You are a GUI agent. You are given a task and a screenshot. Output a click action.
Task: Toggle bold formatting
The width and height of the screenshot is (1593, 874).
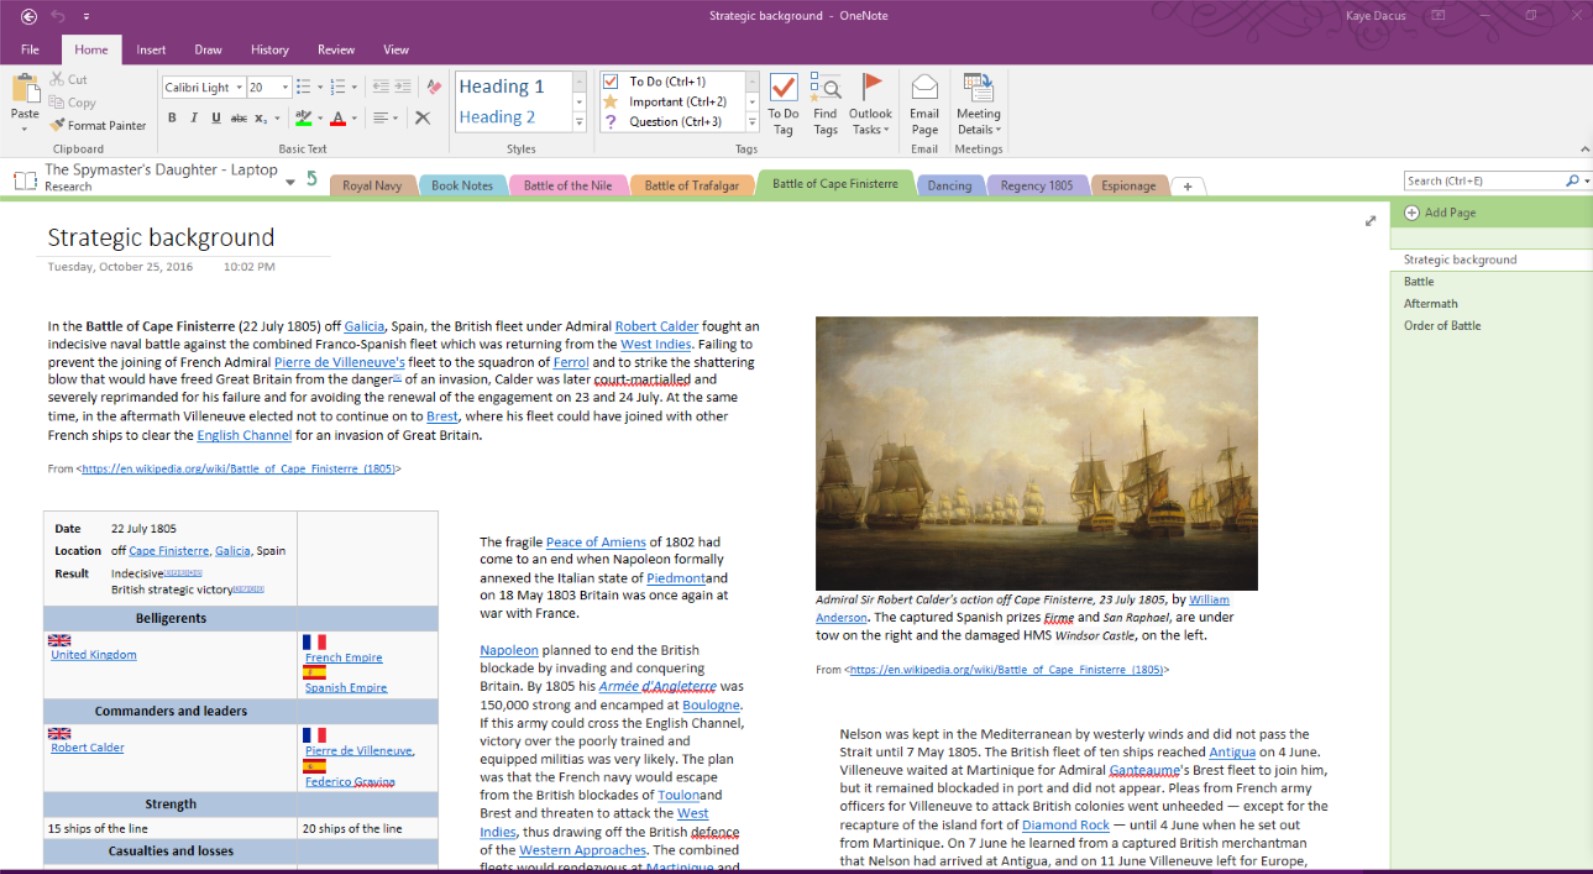click(x=172, y=118)
